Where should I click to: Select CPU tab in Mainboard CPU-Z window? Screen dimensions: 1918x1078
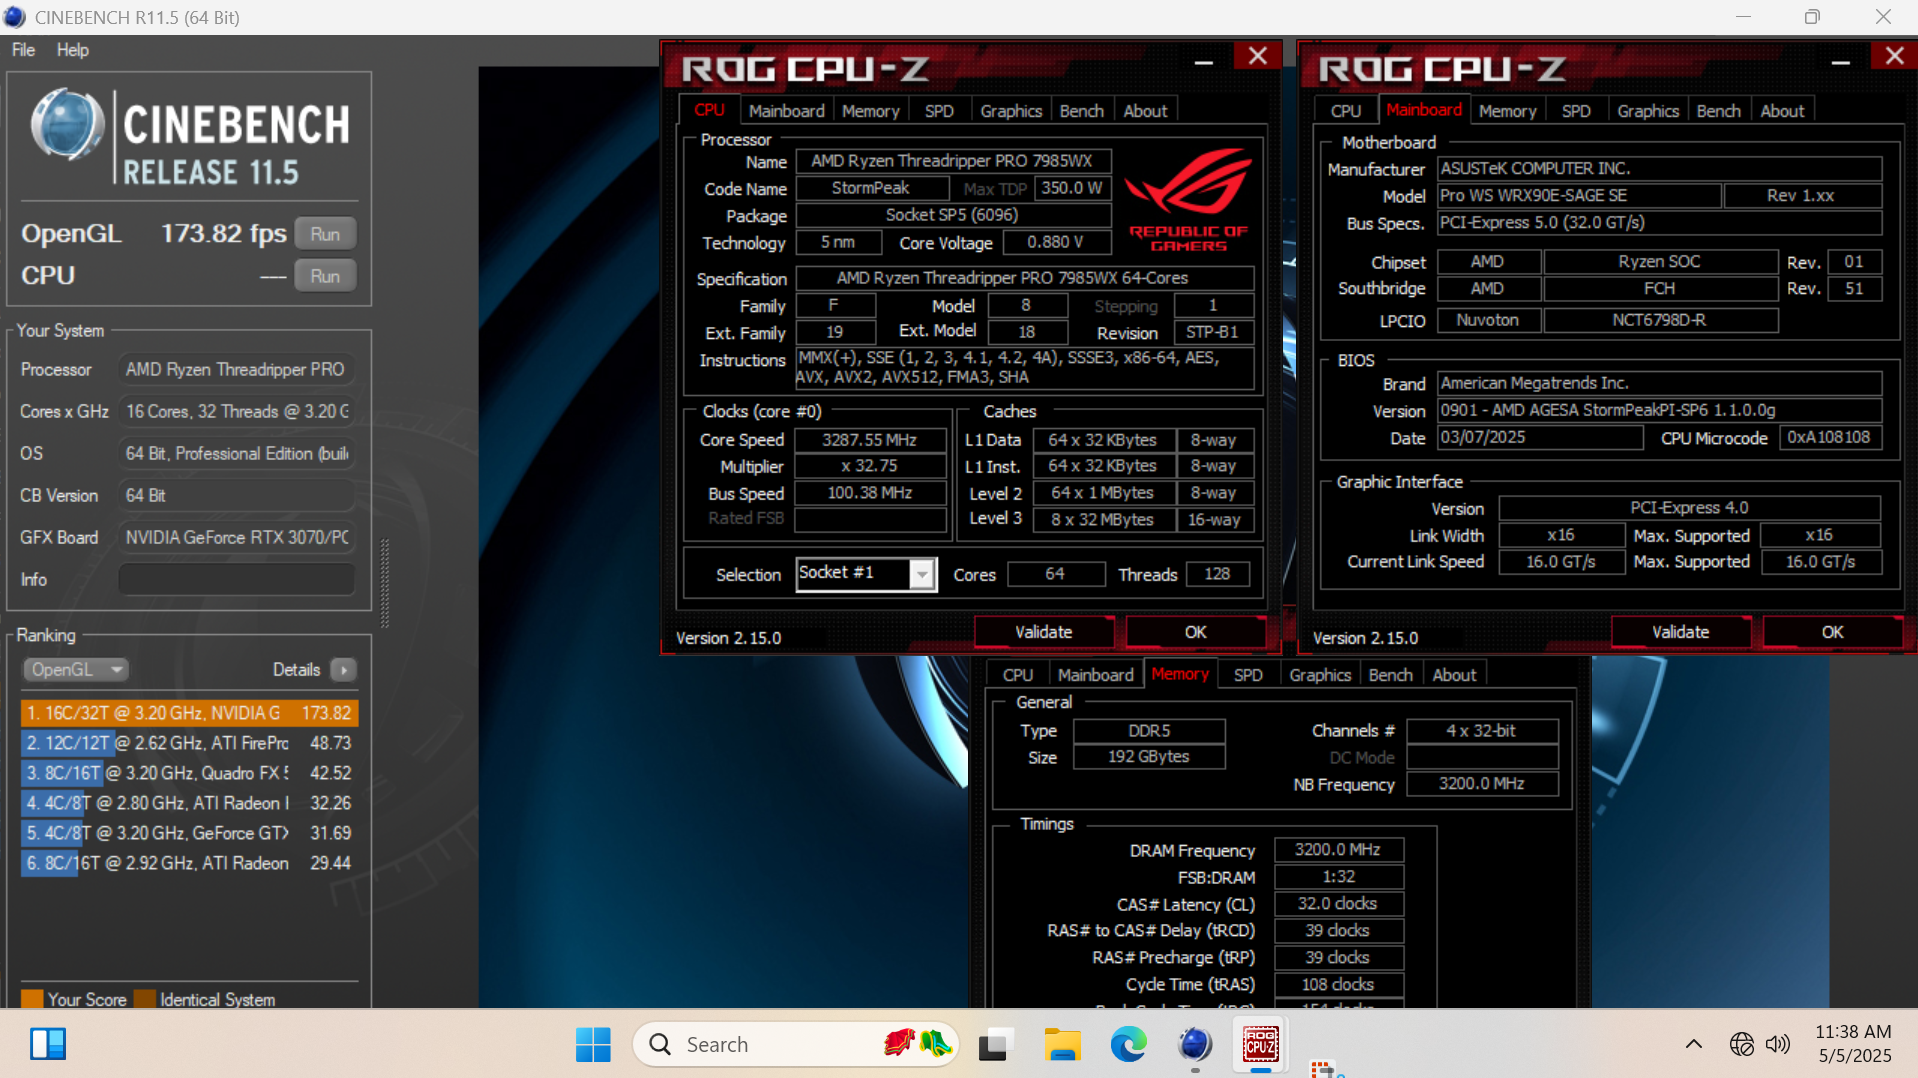pos(1346,111)
